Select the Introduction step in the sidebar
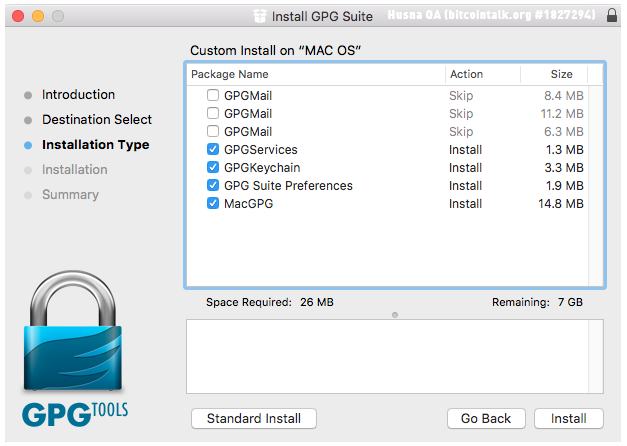627x446 pixels. 78,95
